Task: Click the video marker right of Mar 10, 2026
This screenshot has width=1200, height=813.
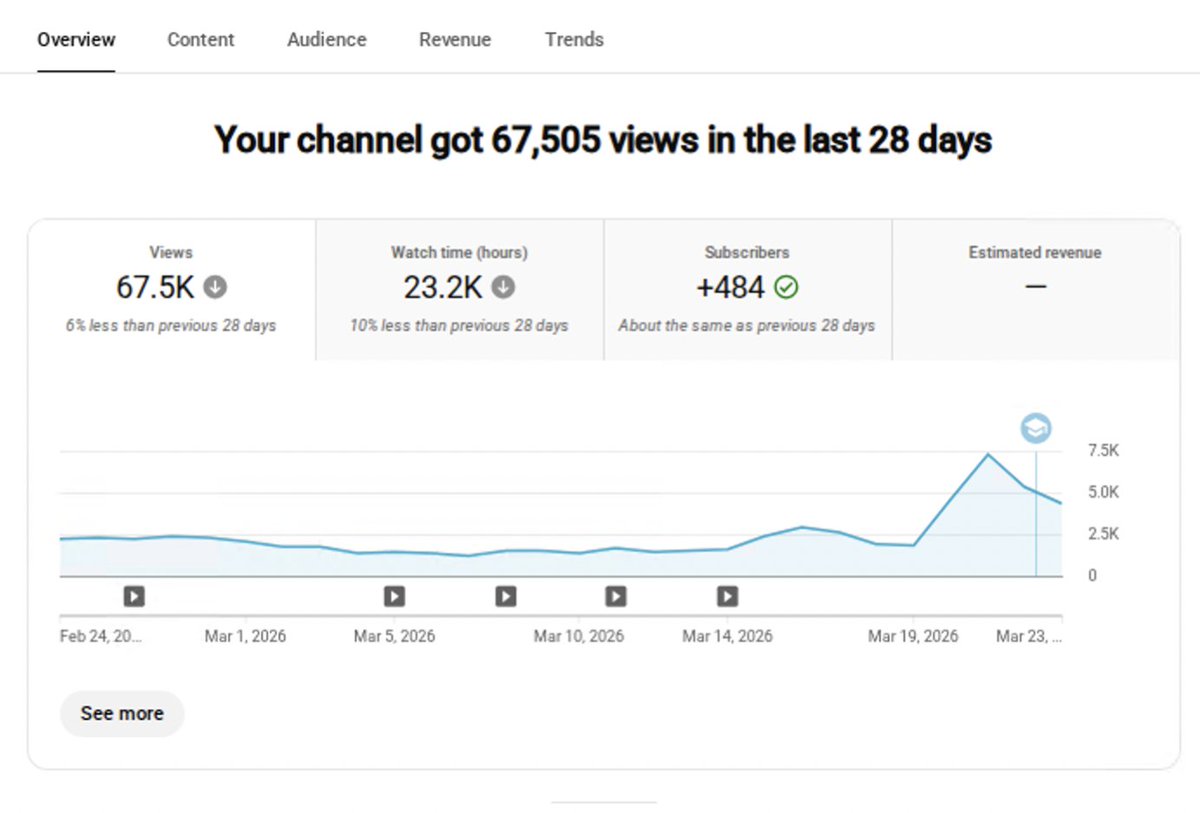Action: click(616, 597)
